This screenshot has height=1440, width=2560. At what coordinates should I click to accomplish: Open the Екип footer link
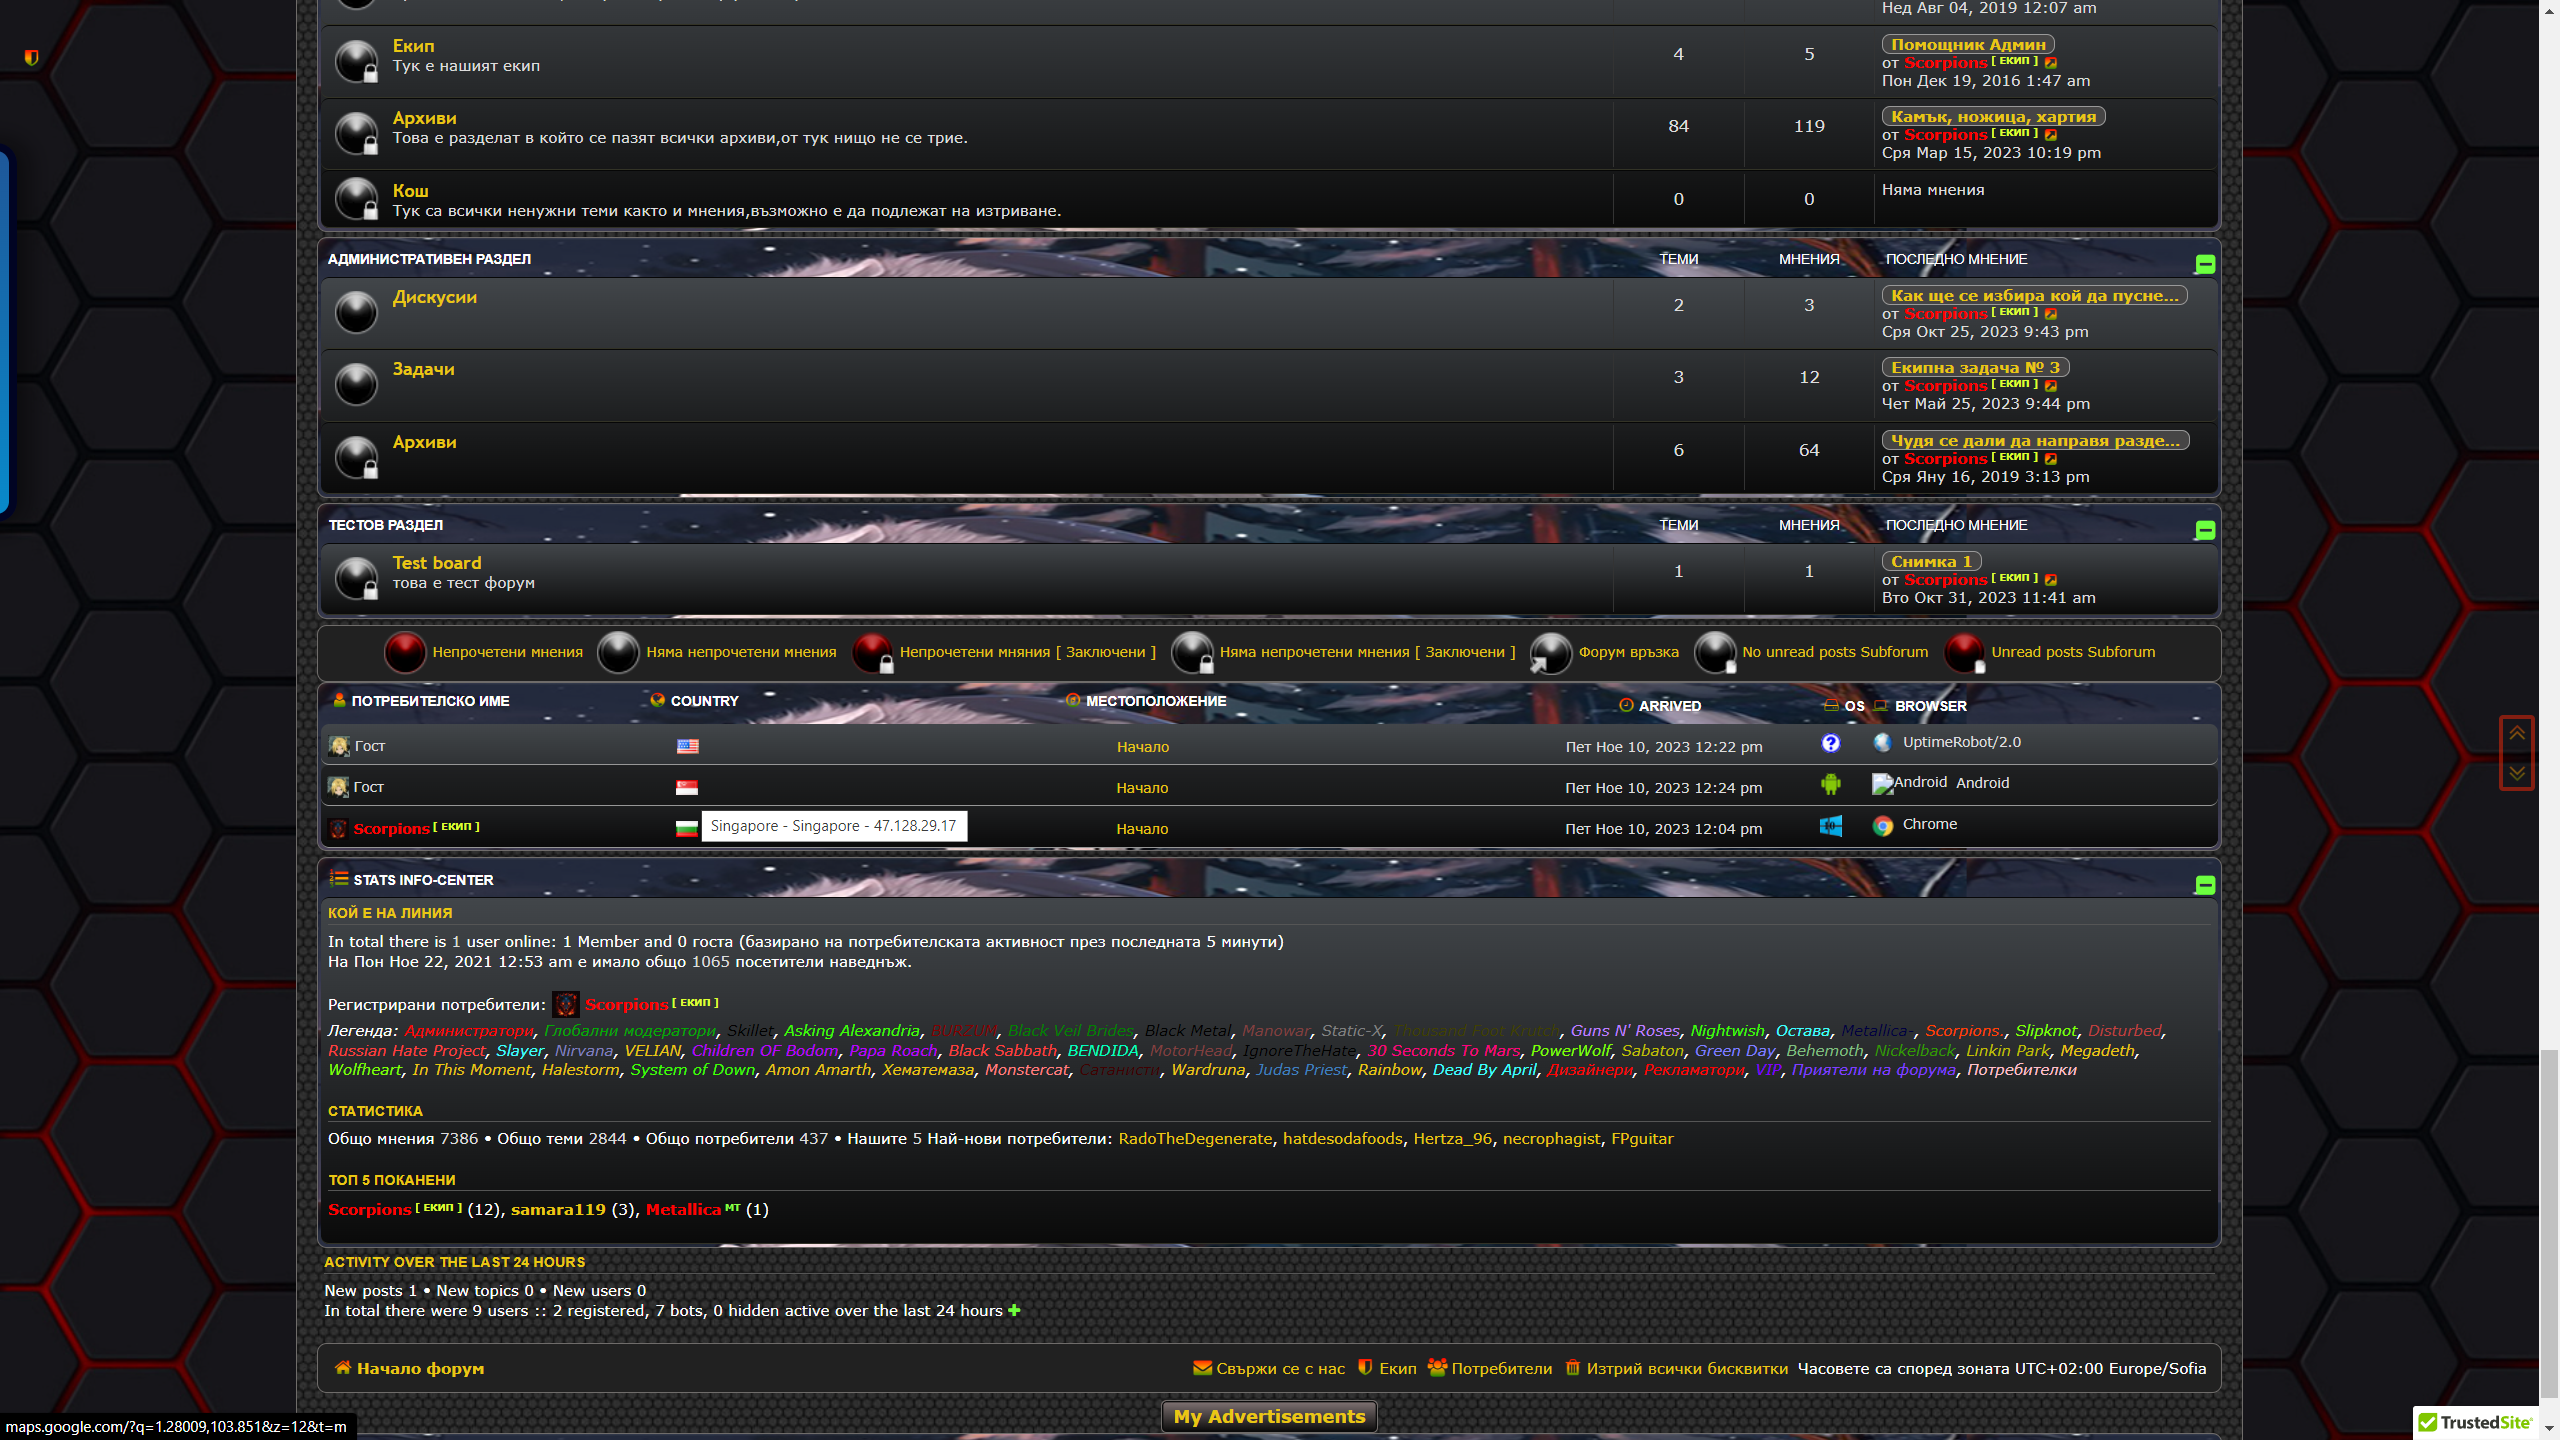[x=1397, y=1369]
